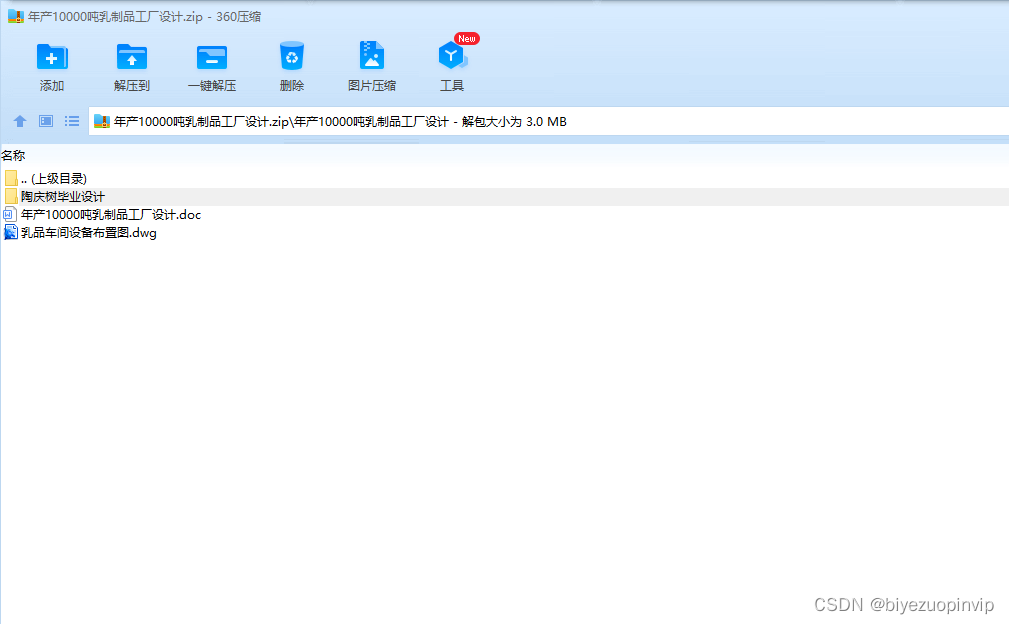Click the 解压到 label text
1009x624 pixels.
coord(132,86)
